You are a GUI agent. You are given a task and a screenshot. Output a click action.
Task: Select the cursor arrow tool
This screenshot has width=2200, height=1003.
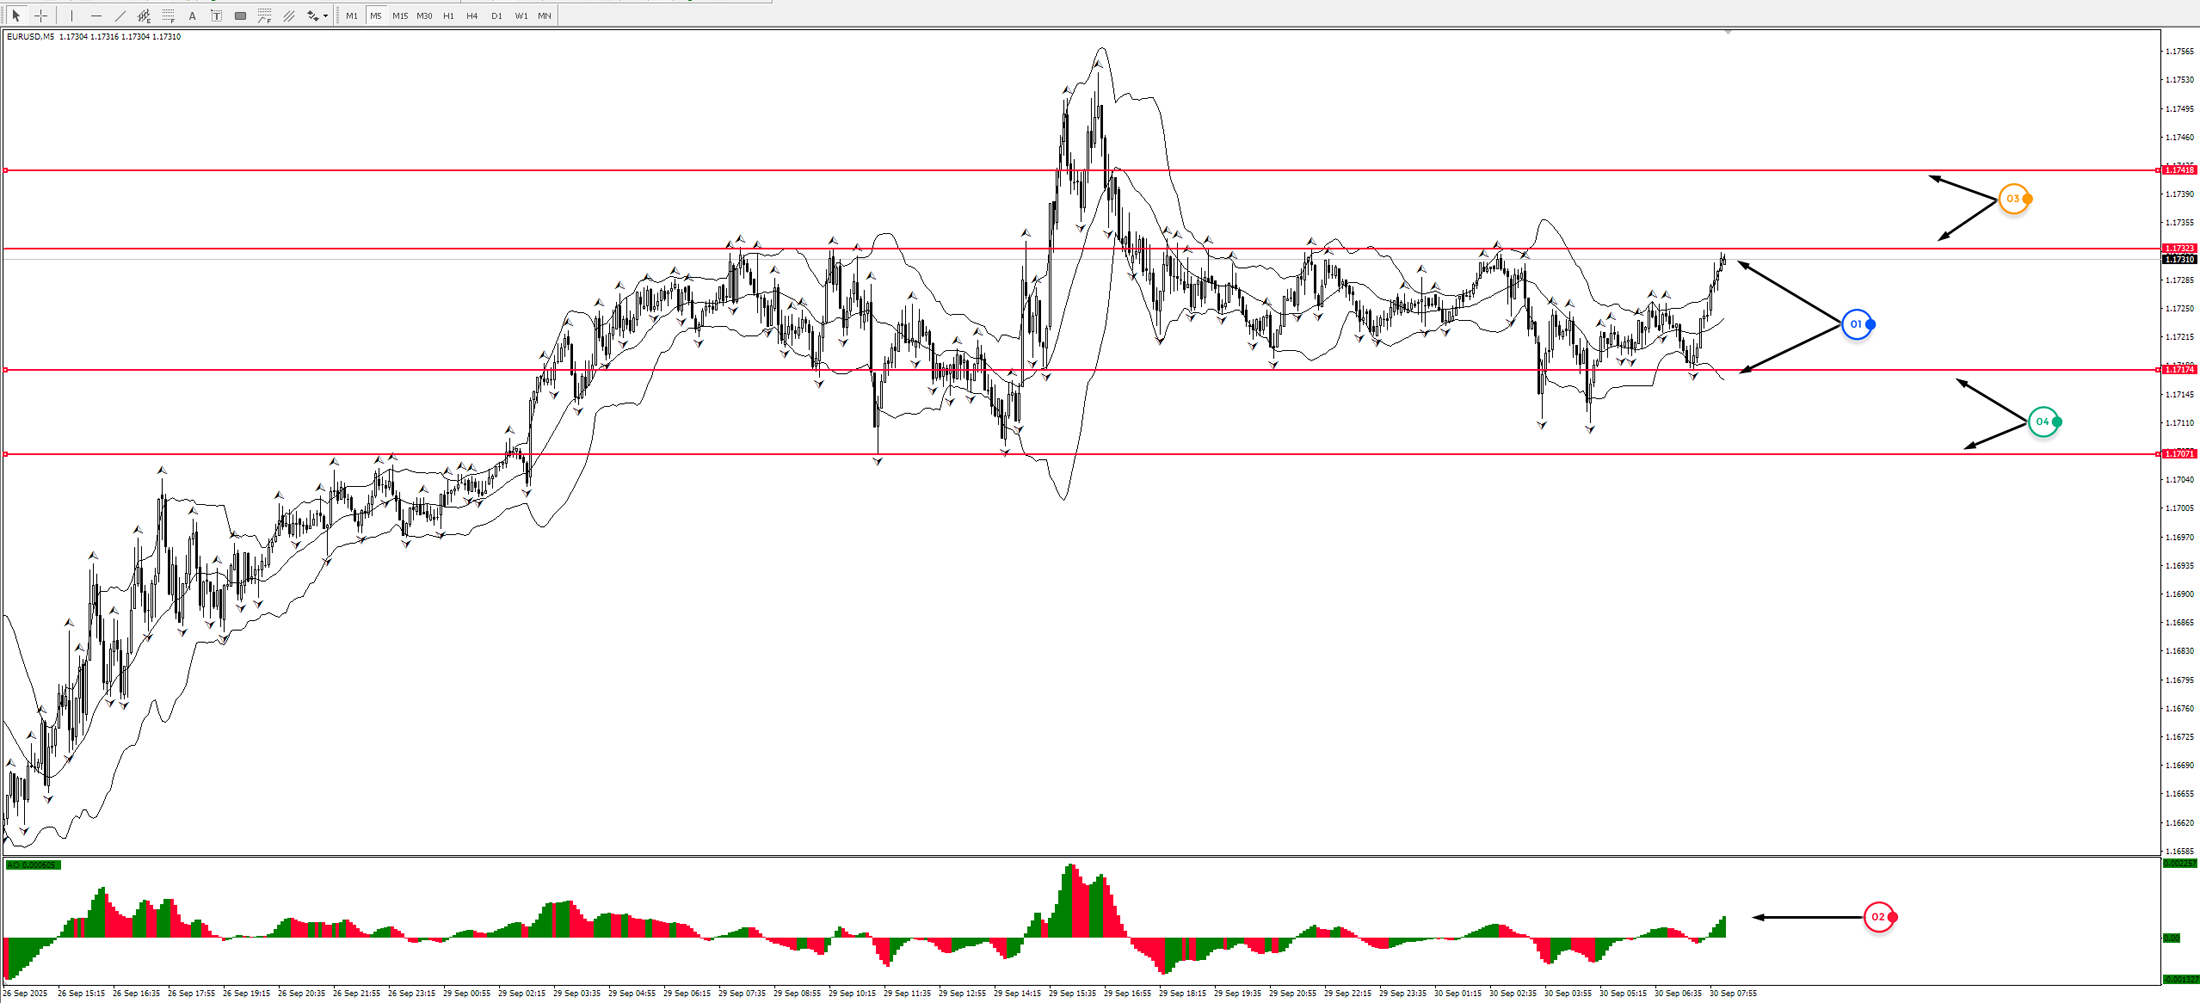tap(16, 16)
